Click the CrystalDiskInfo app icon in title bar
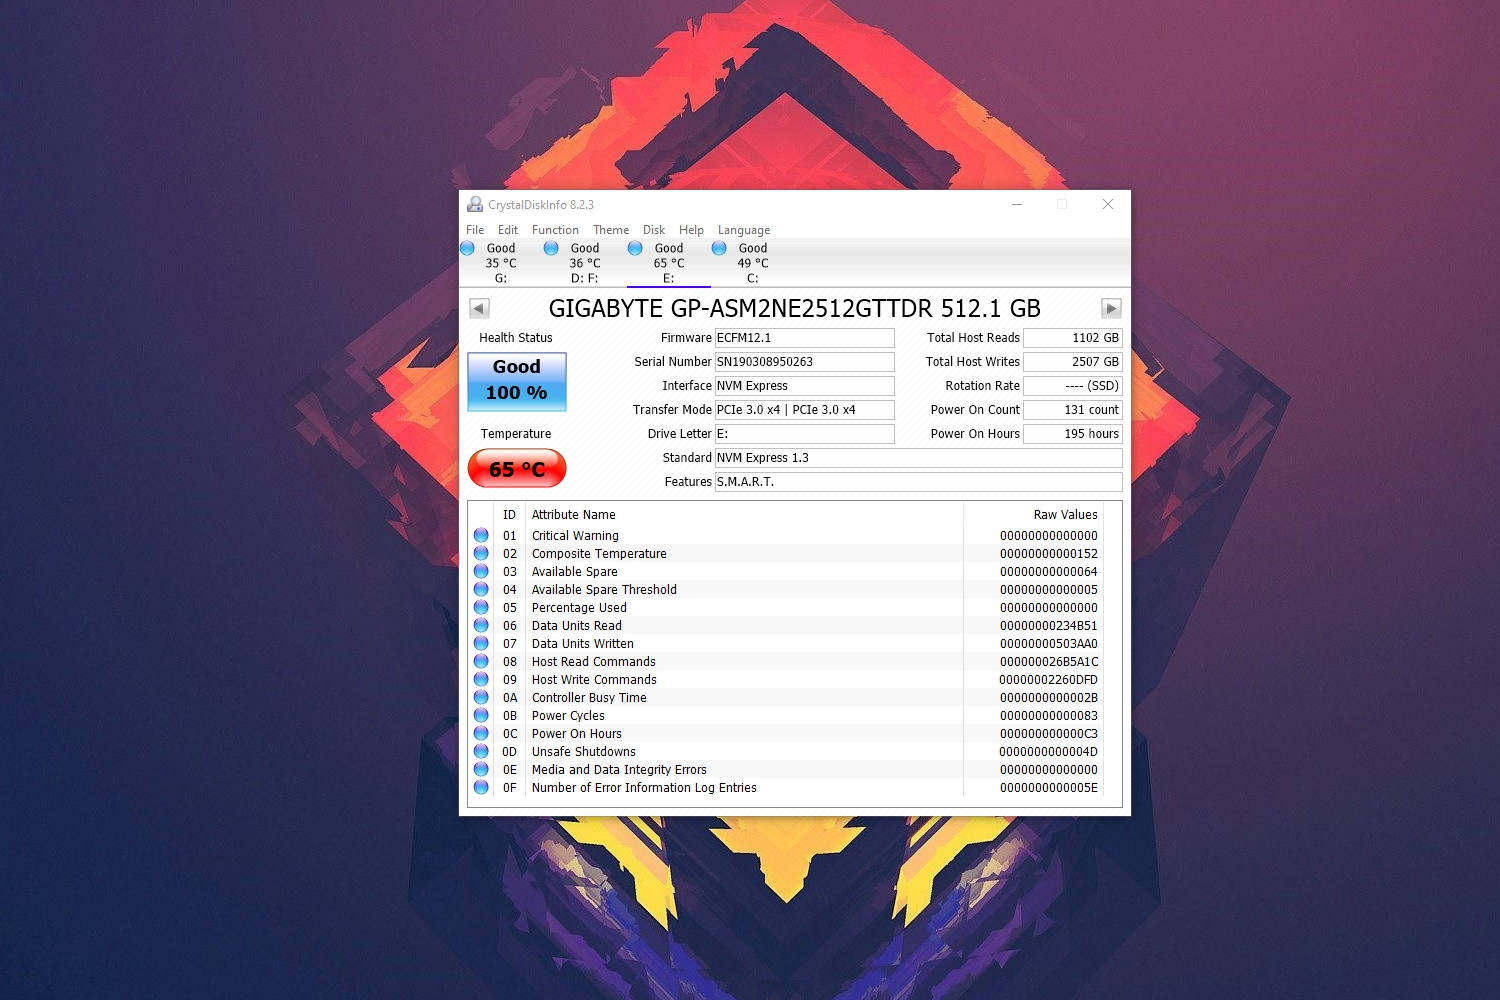 coord(475,204)
